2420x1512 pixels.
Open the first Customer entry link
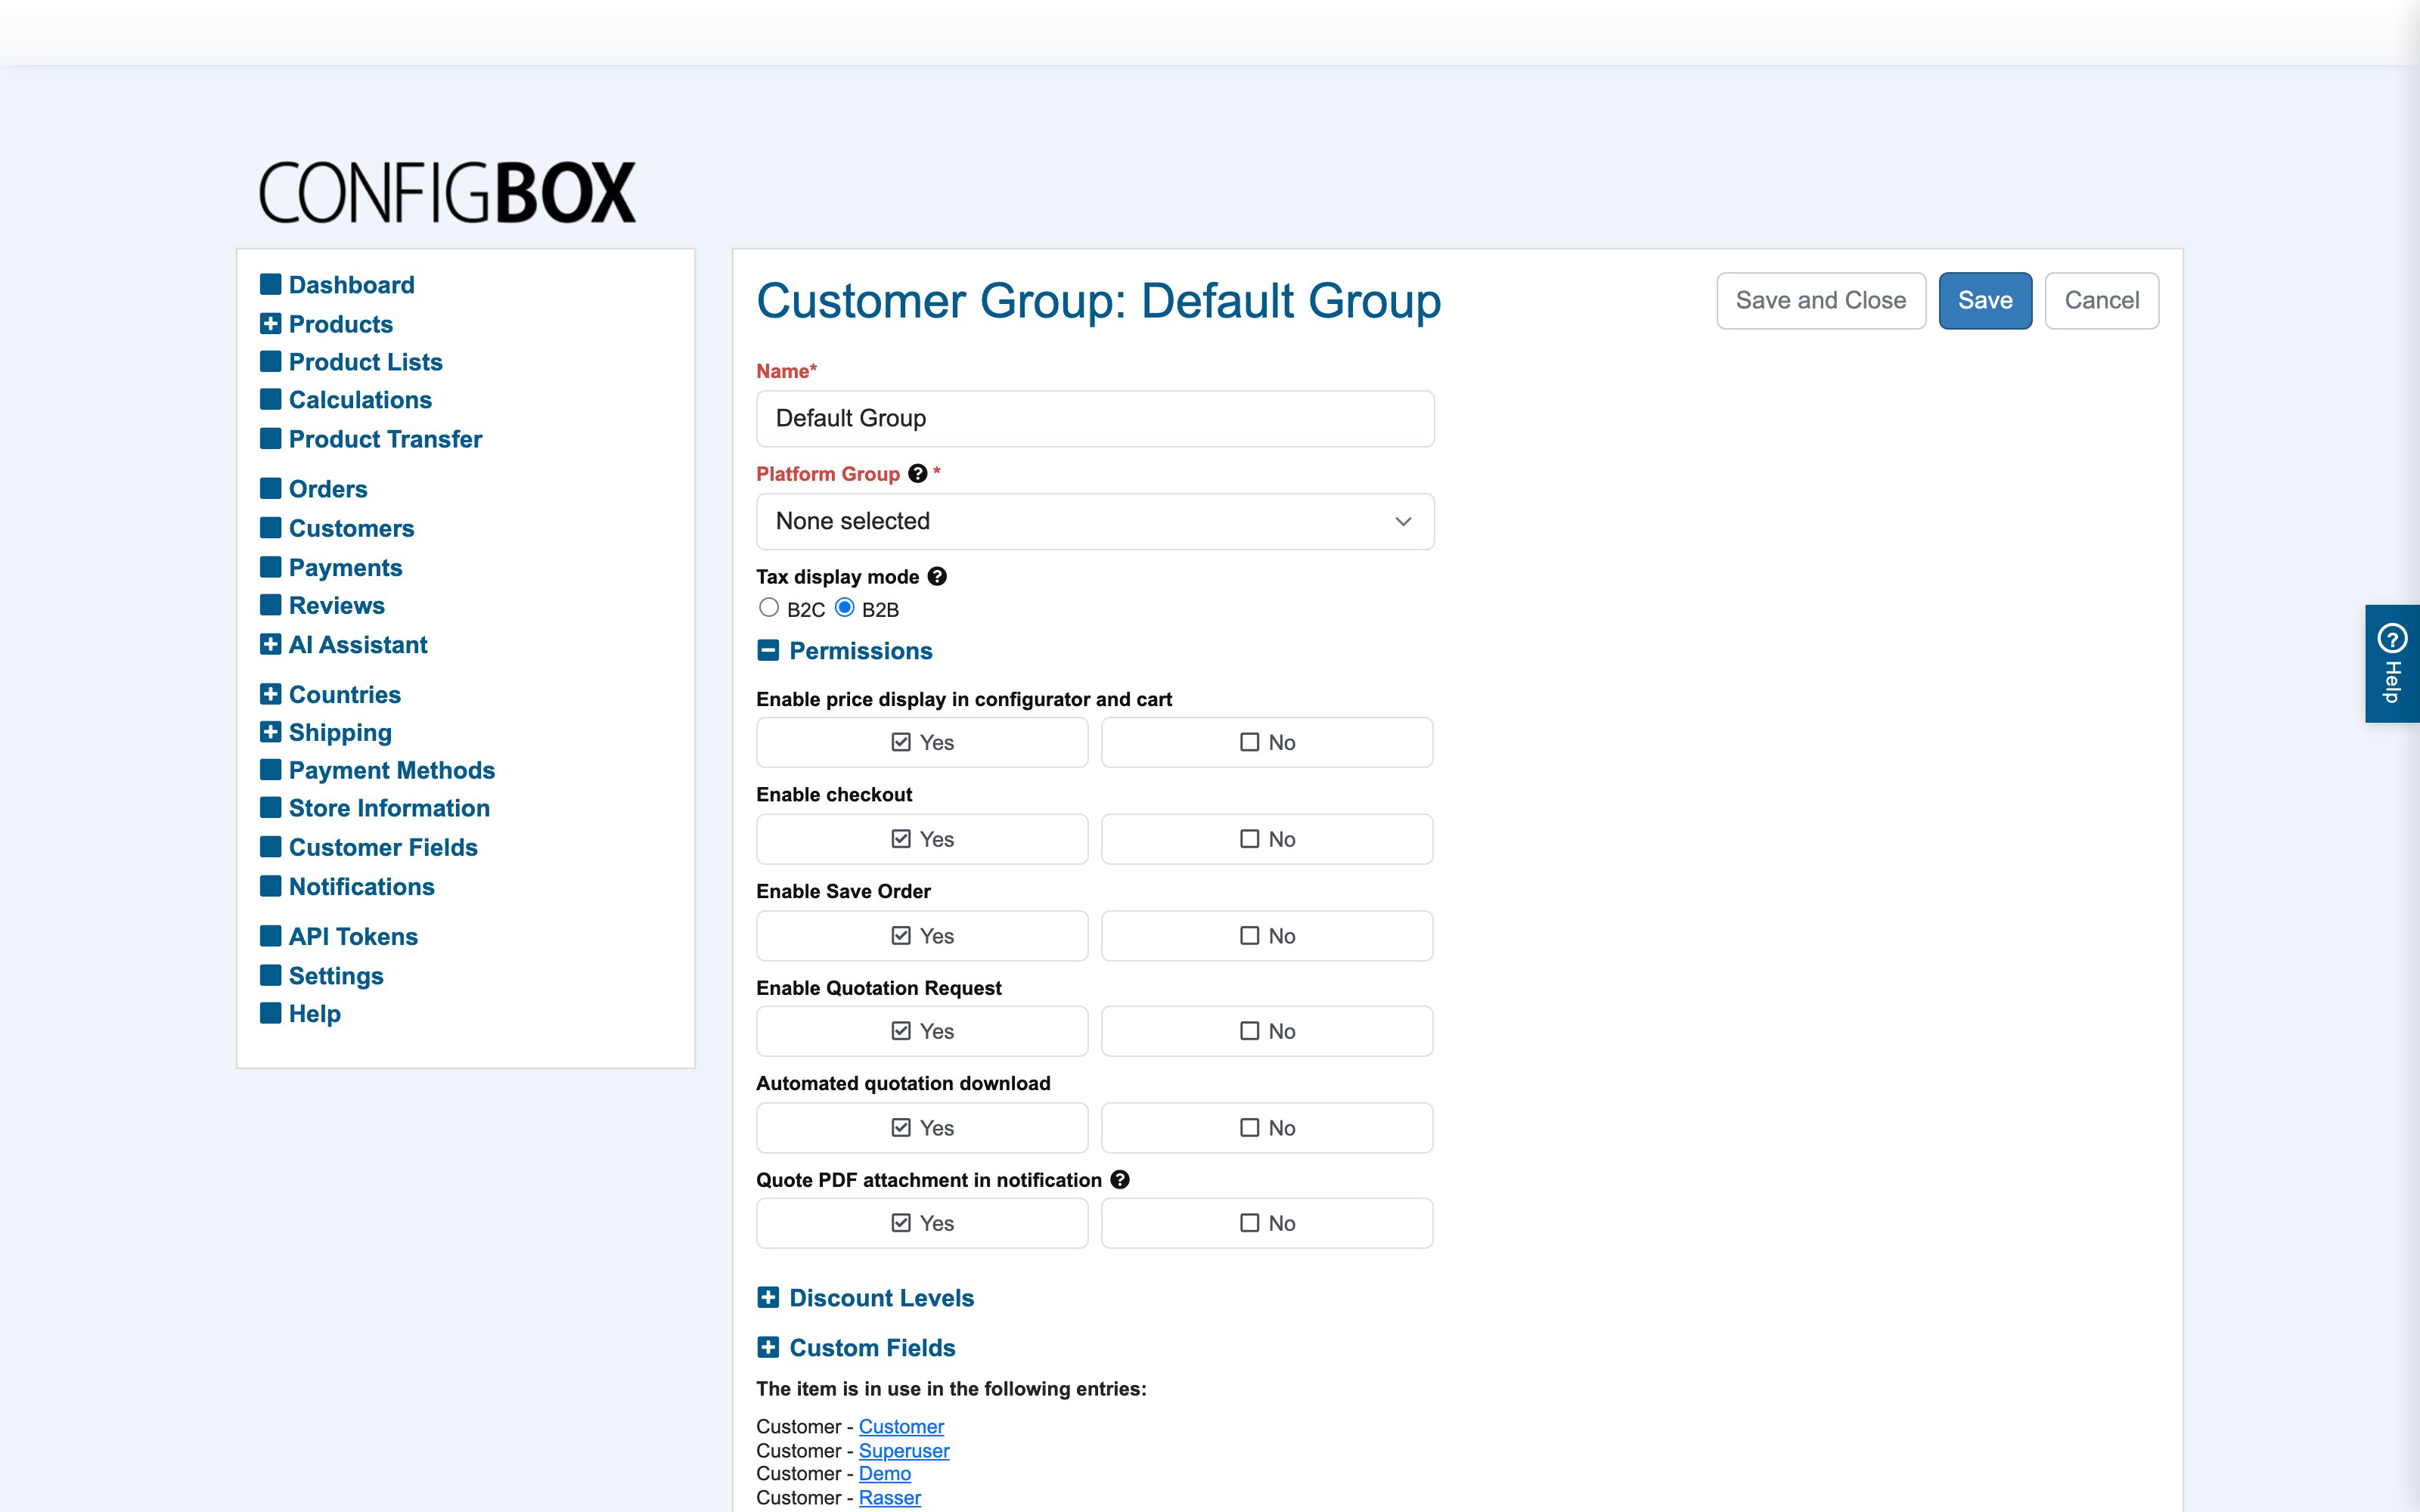(901, 1426)
